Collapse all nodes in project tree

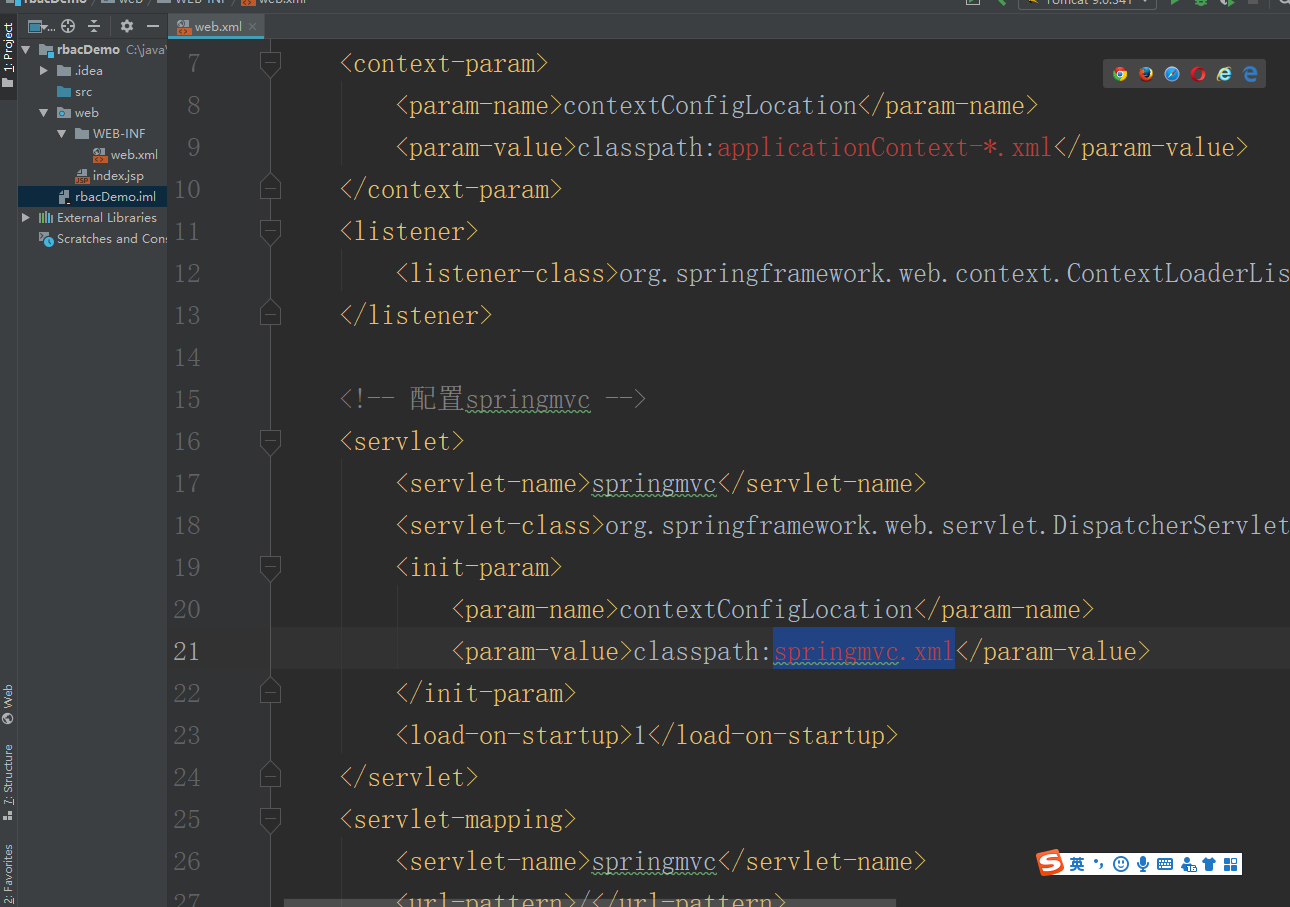pyautogui.click(x=94, y=26)
